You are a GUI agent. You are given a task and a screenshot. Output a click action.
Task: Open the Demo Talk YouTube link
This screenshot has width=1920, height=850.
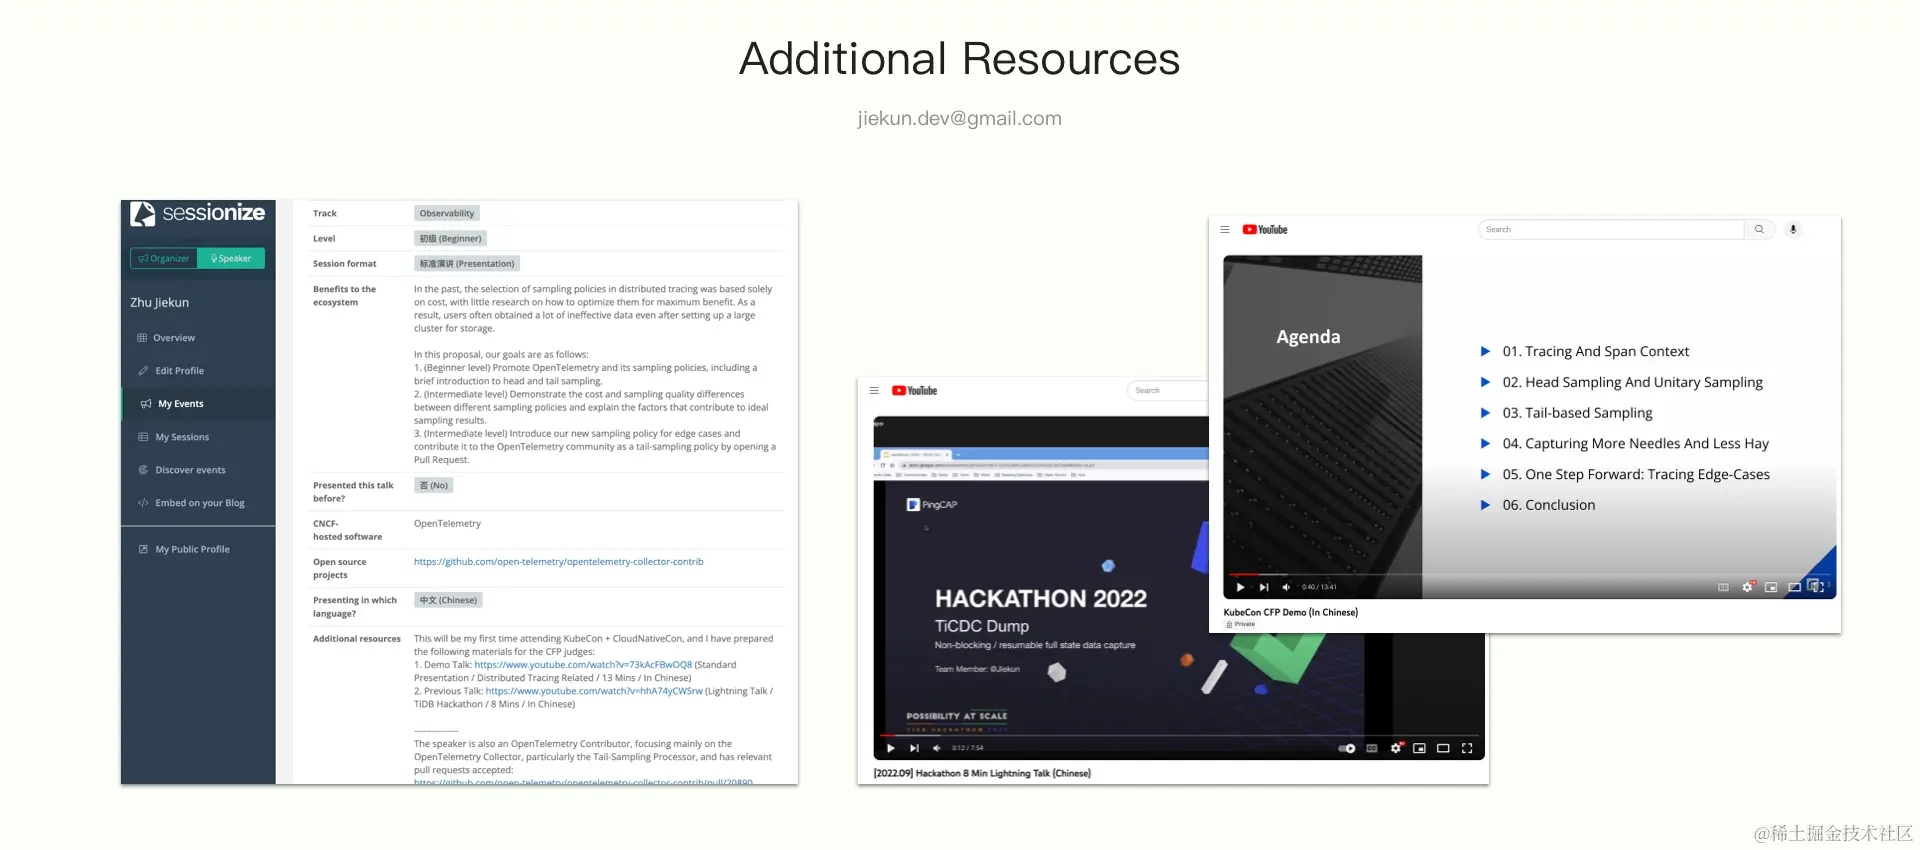click(583, 665)
